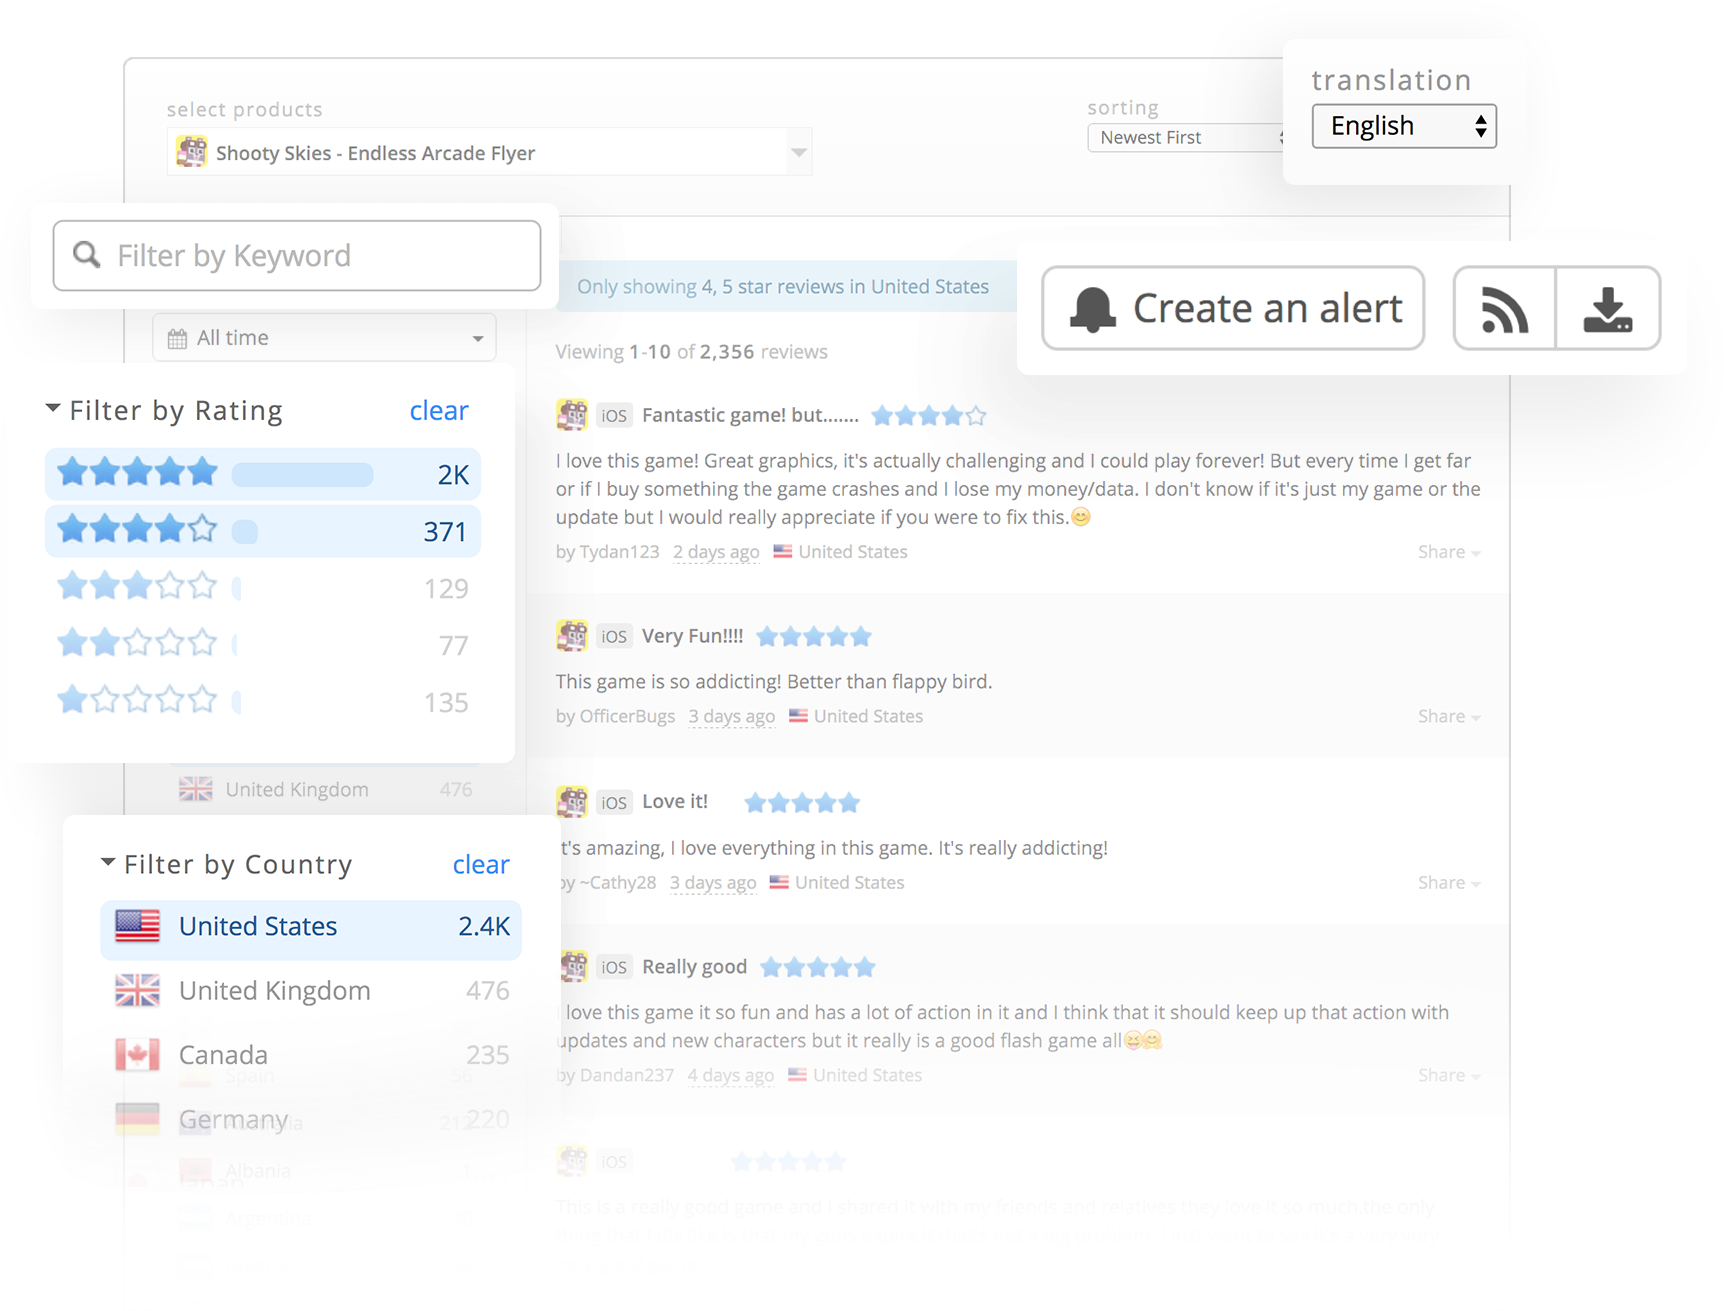1724x1311 pixels.
Task: Click the Shooty Skies app icon in product selector
Action: pyautogui.click(x=191, y=152)
